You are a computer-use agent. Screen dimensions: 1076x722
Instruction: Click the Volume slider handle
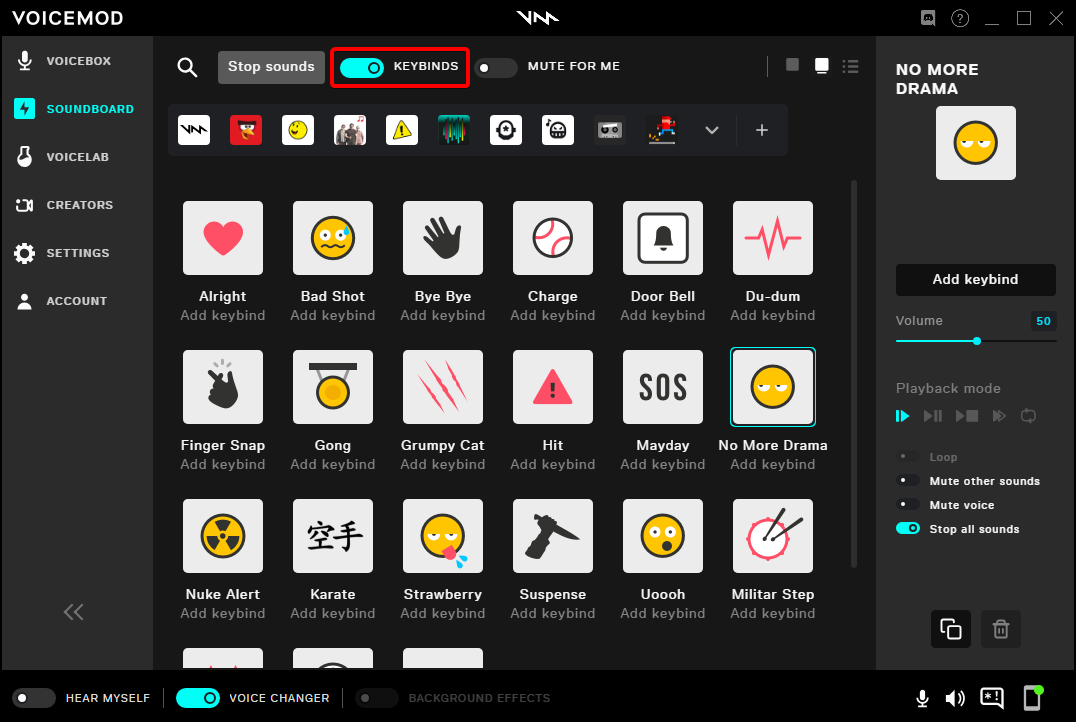[976, 341]
